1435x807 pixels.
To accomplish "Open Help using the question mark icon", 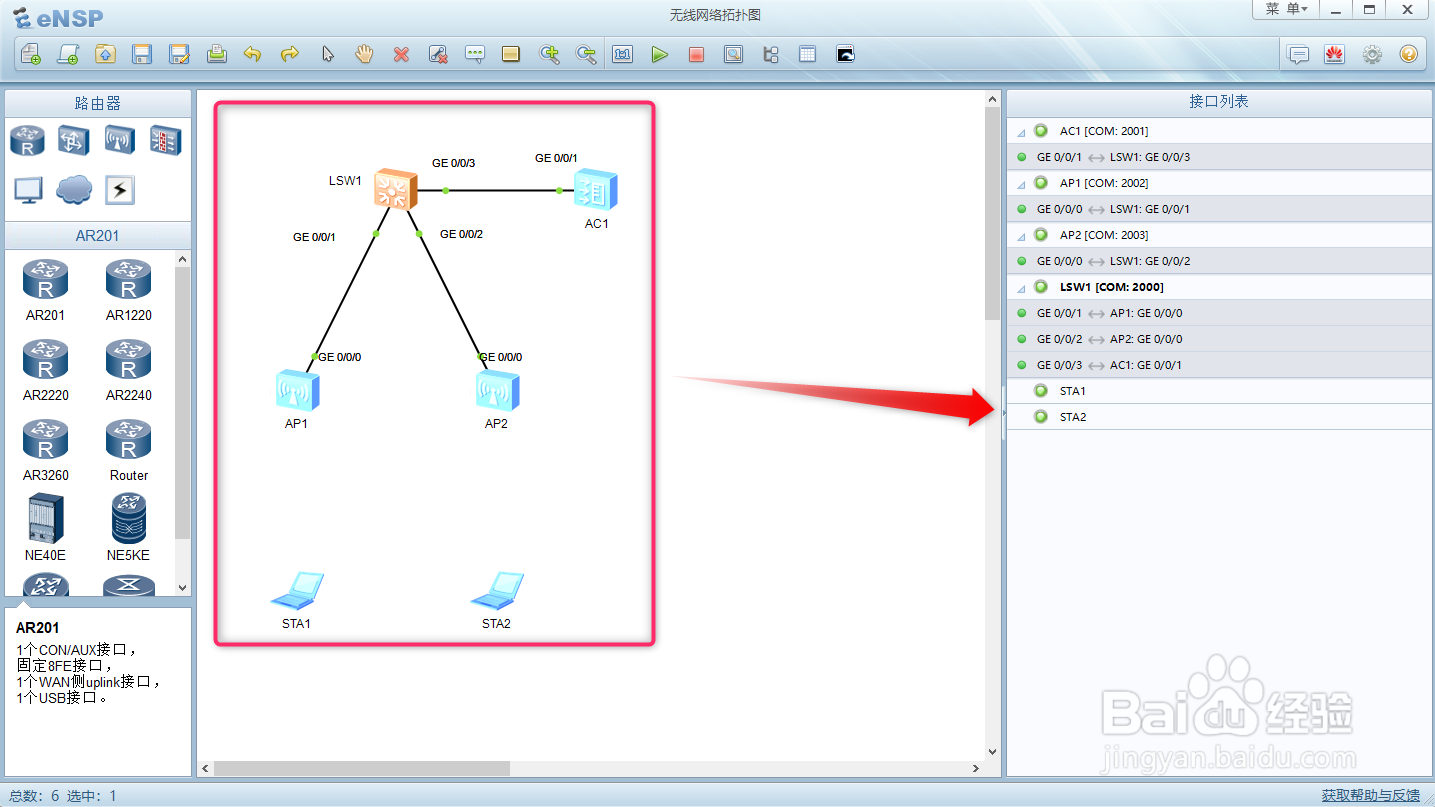I will [x=1408, y=54].
